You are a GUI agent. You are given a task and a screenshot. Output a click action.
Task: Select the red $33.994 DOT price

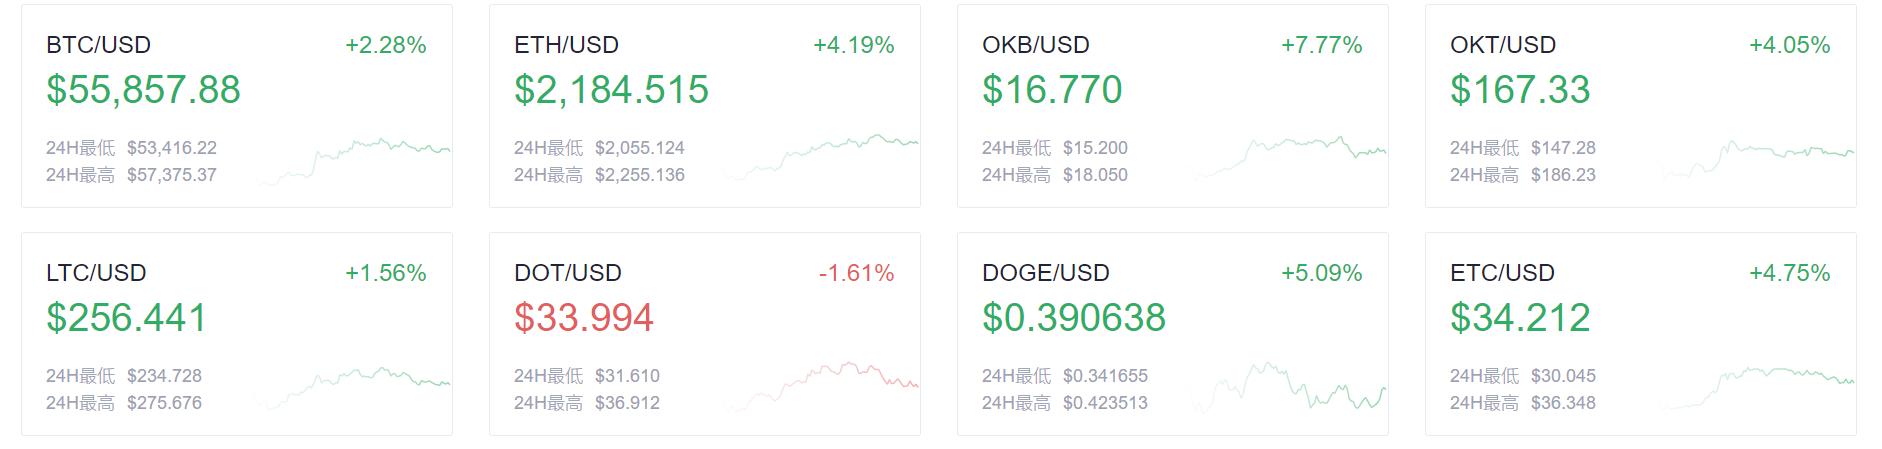click(584, 318)
